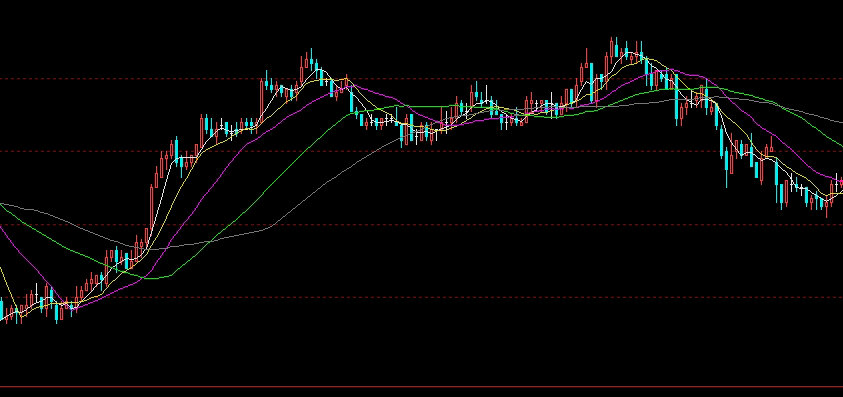Click the lowest red dashed horizontal gridline
This screenshot has height=397, width=843.
[x=422, y=297]
